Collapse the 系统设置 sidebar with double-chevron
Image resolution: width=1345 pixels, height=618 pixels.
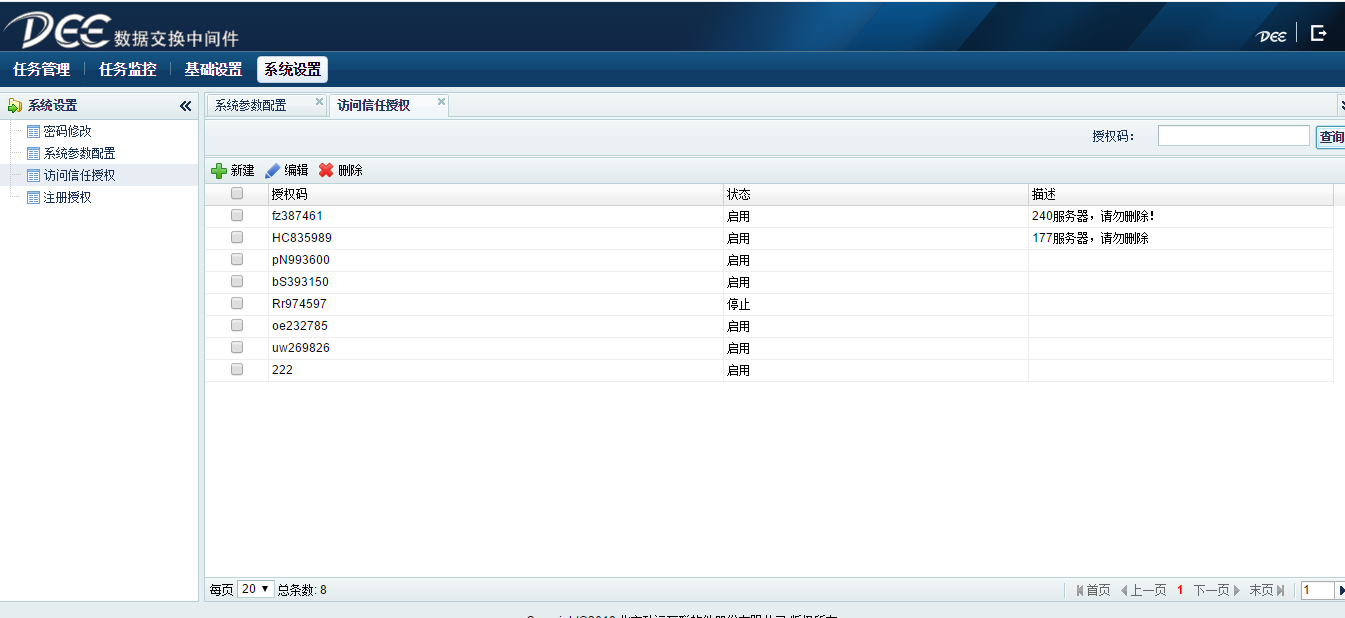185,106
